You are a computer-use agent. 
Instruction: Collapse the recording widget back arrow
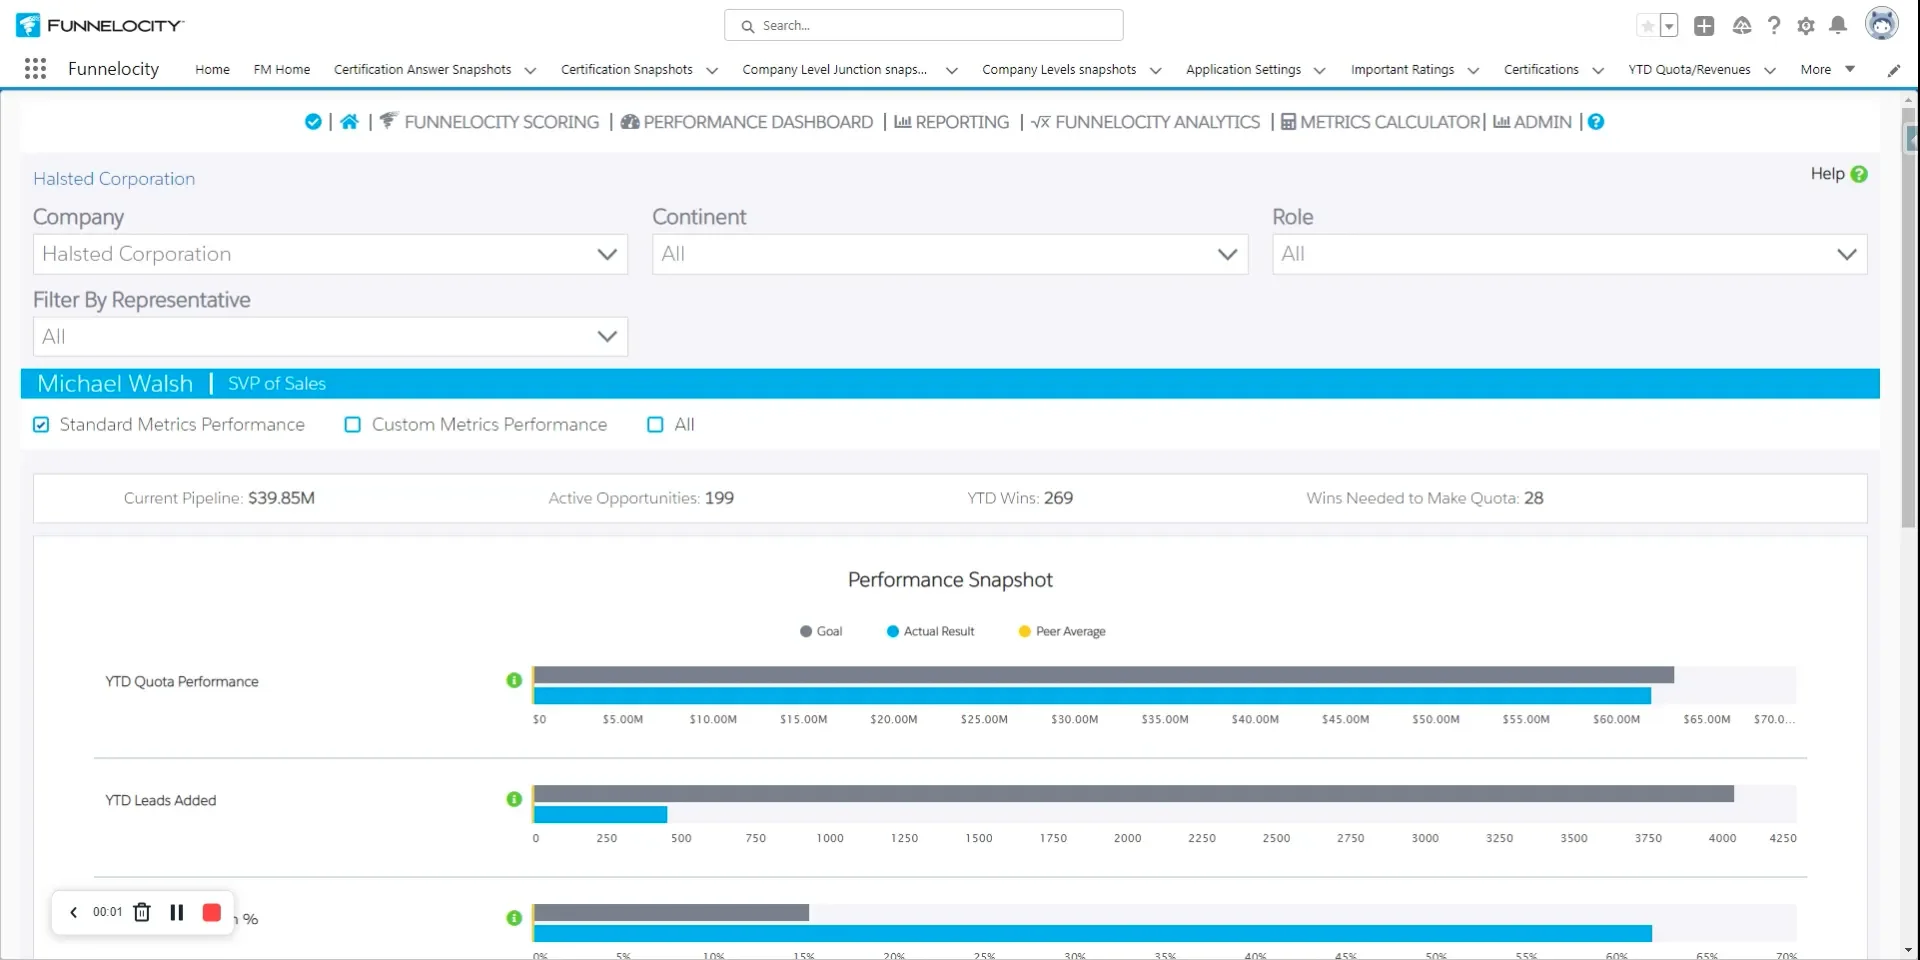click(73, 912)
